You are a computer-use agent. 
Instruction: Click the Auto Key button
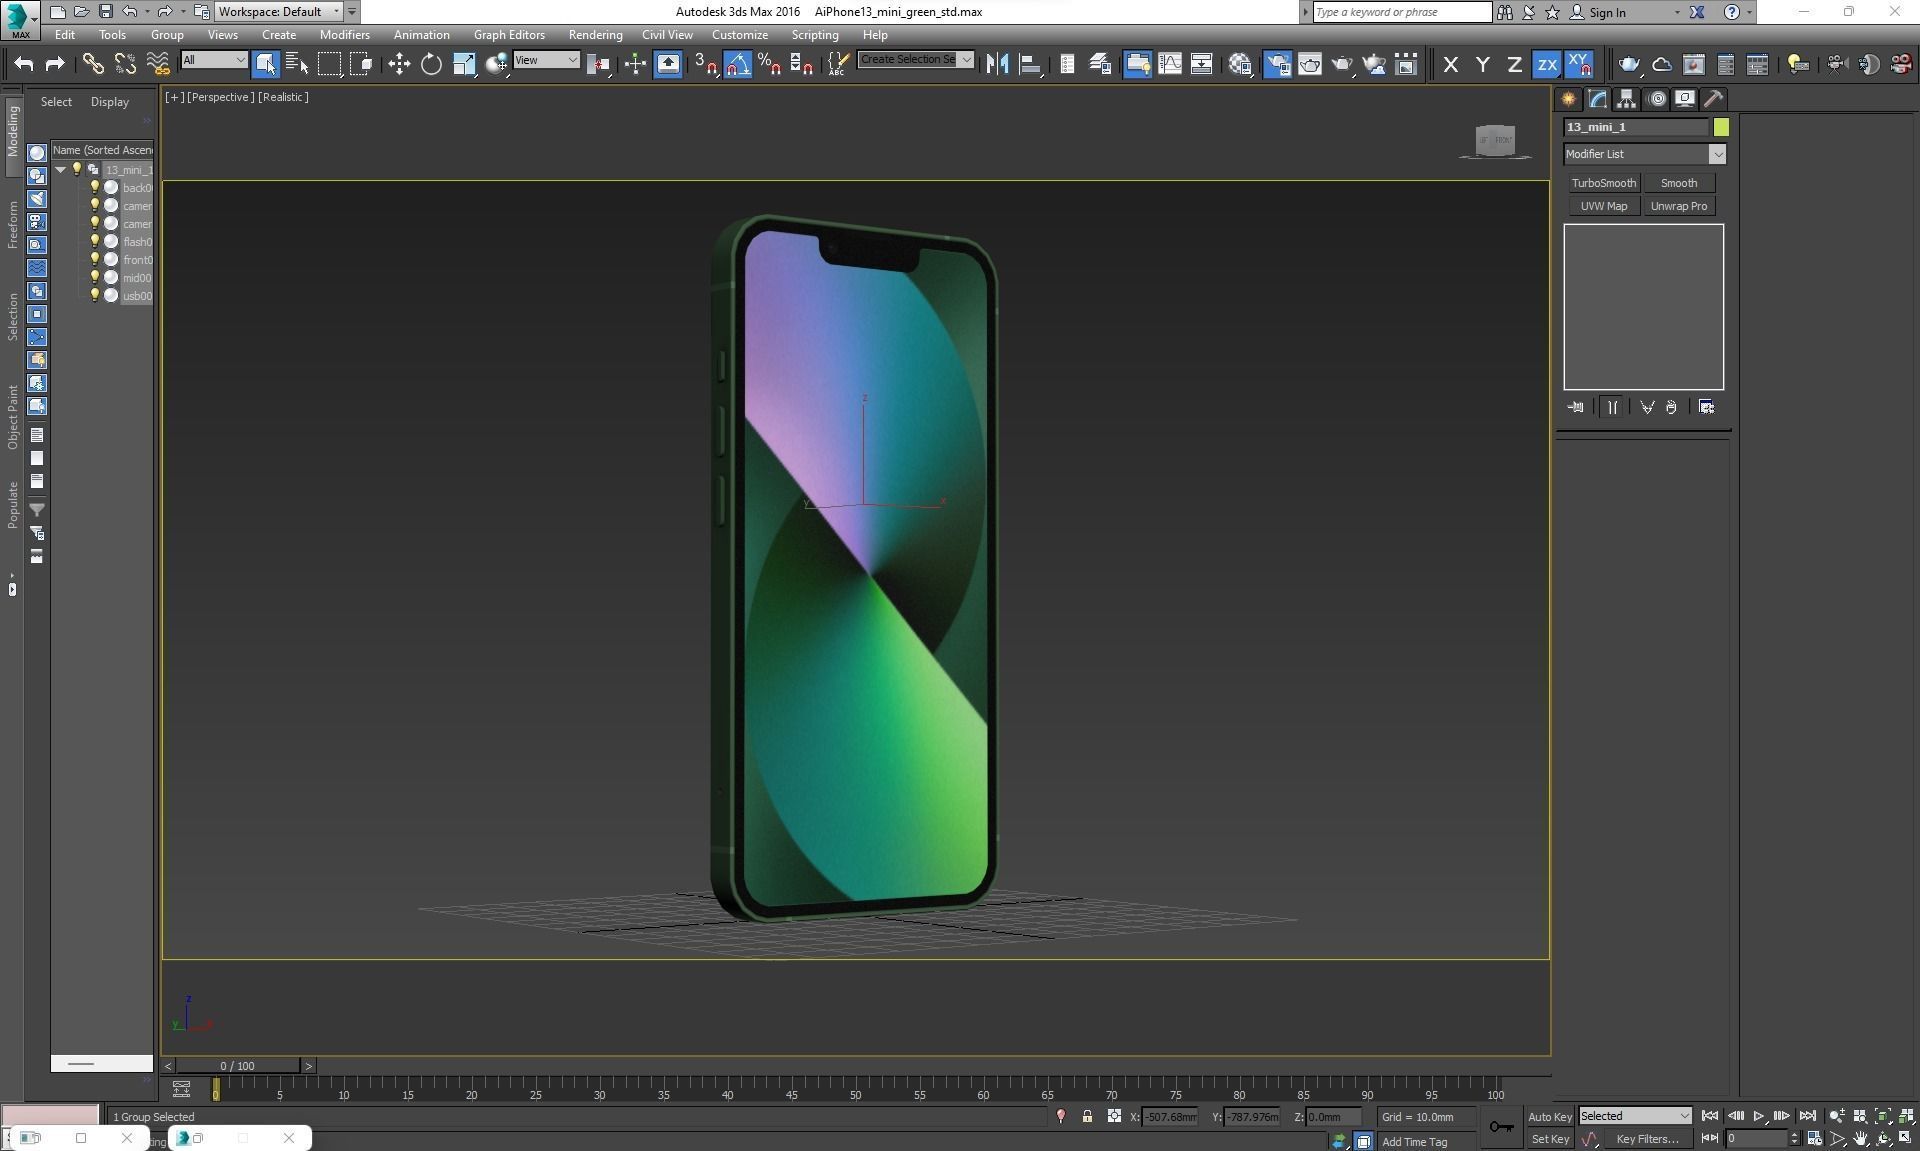pos(1549,1117)
